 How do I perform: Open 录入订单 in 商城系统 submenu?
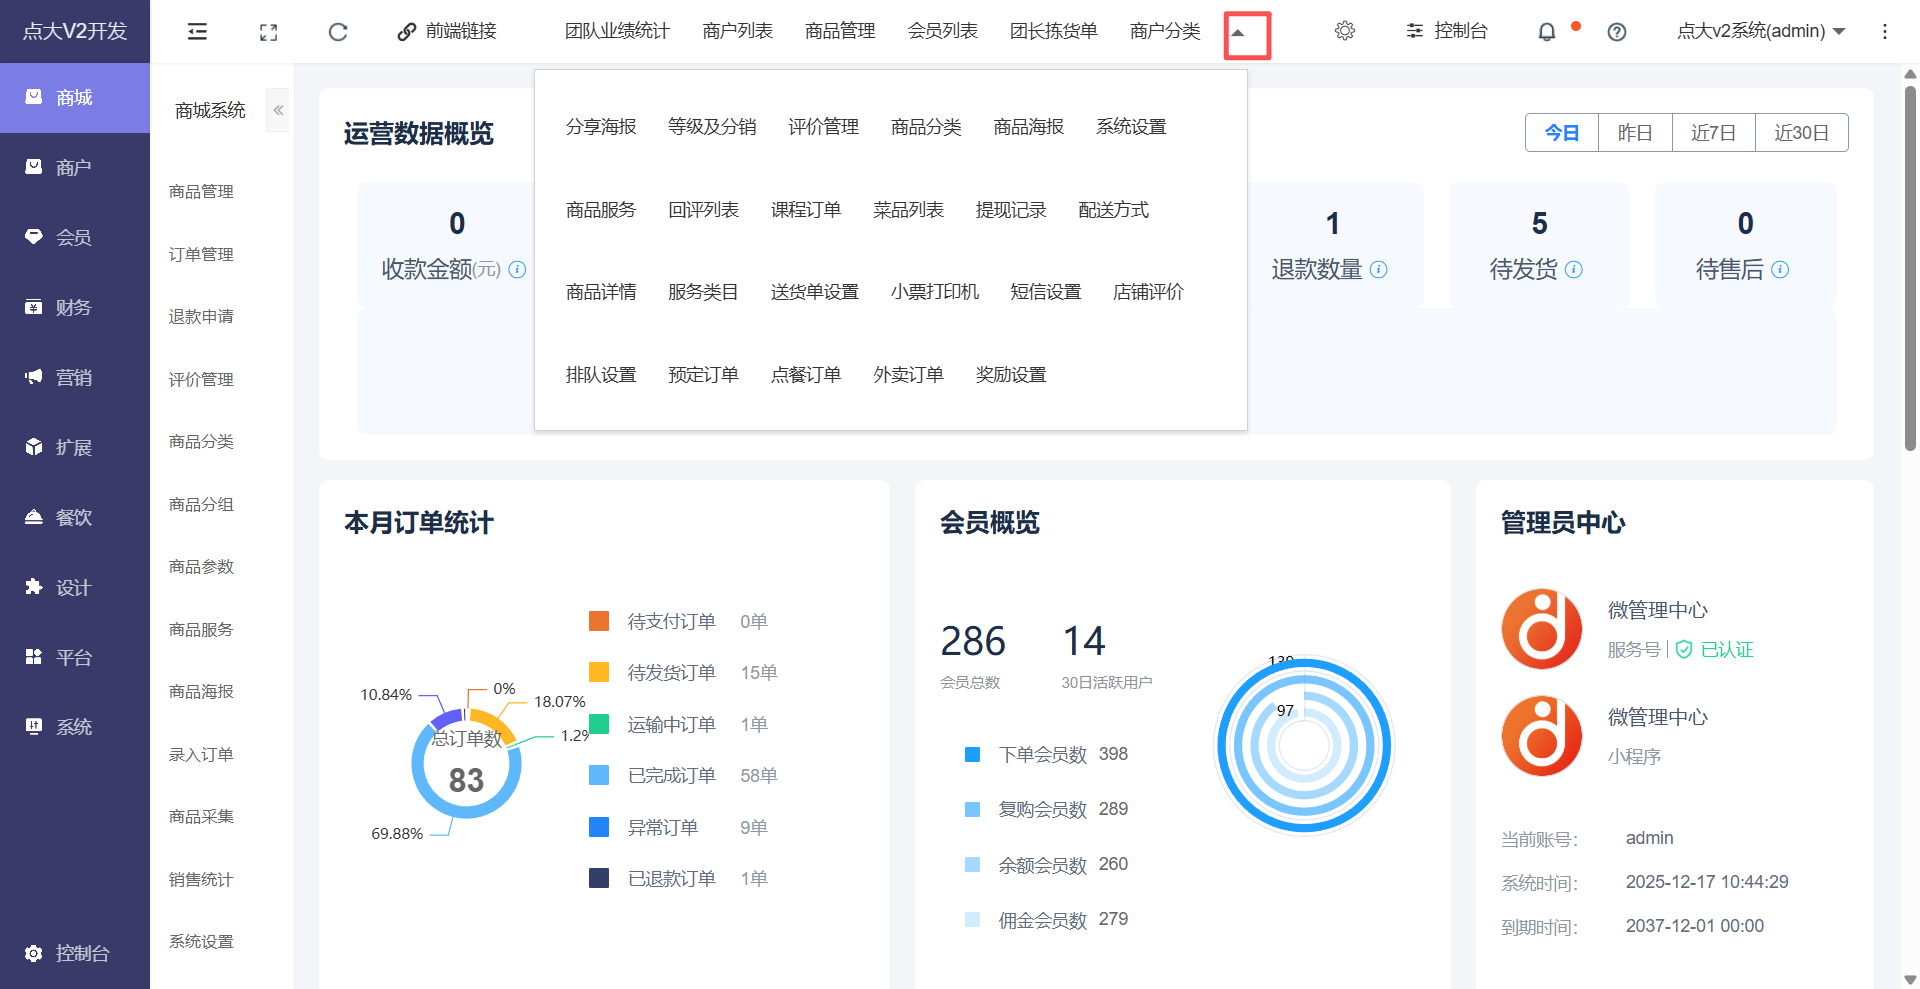(x=201, y=754)
